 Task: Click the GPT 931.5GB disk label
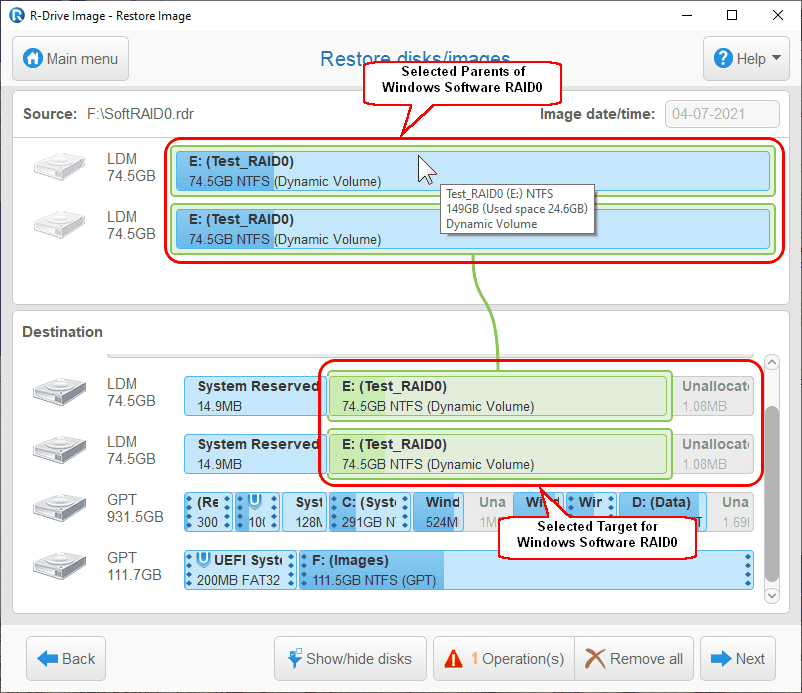[135, 508]
